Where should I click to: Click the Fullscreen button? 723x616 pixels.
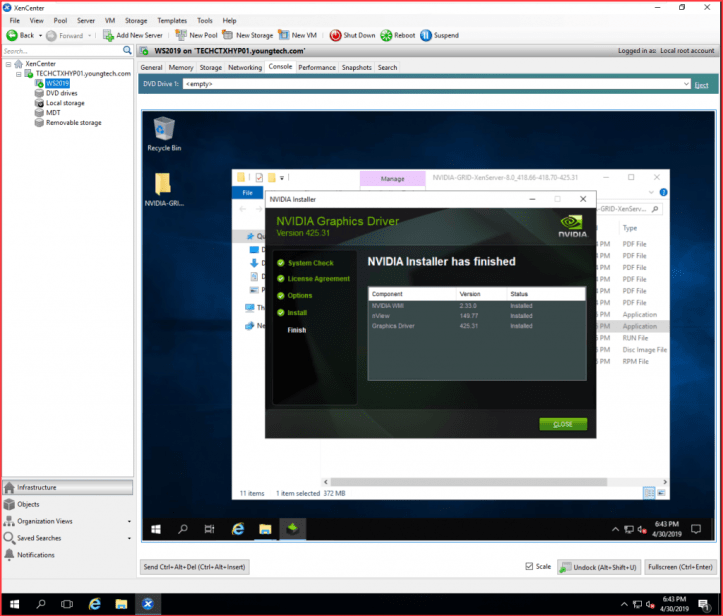click(x=680, y=567)
